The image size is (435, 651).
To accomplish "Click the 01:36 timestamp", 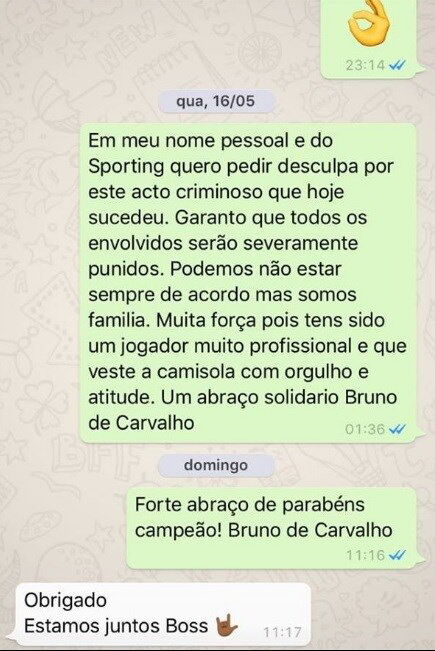I will click(x=365, y=429).
